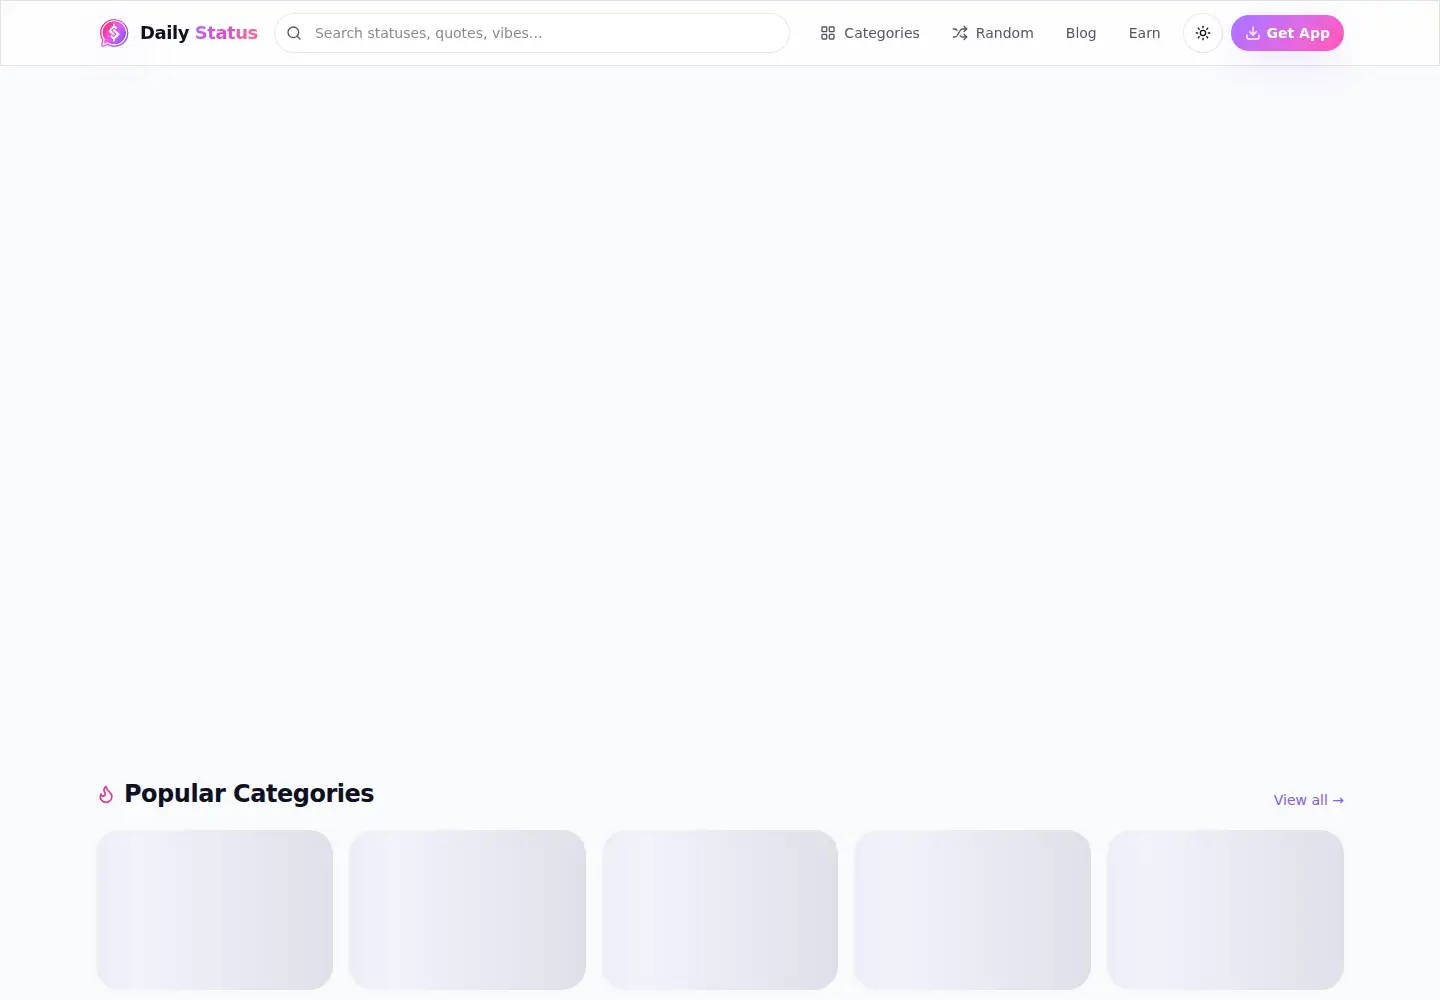Open the Earn page
This screenshot has width=1440, height=1000.
tap(1145, 33)
